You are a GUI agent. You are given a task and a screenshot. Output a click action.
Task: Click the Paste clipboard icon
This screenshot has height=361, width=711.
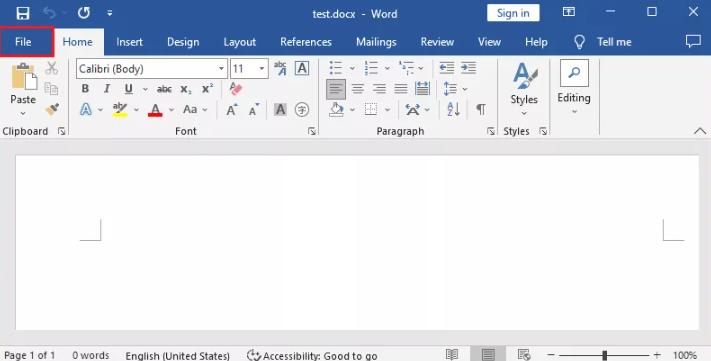pos(24,76)
